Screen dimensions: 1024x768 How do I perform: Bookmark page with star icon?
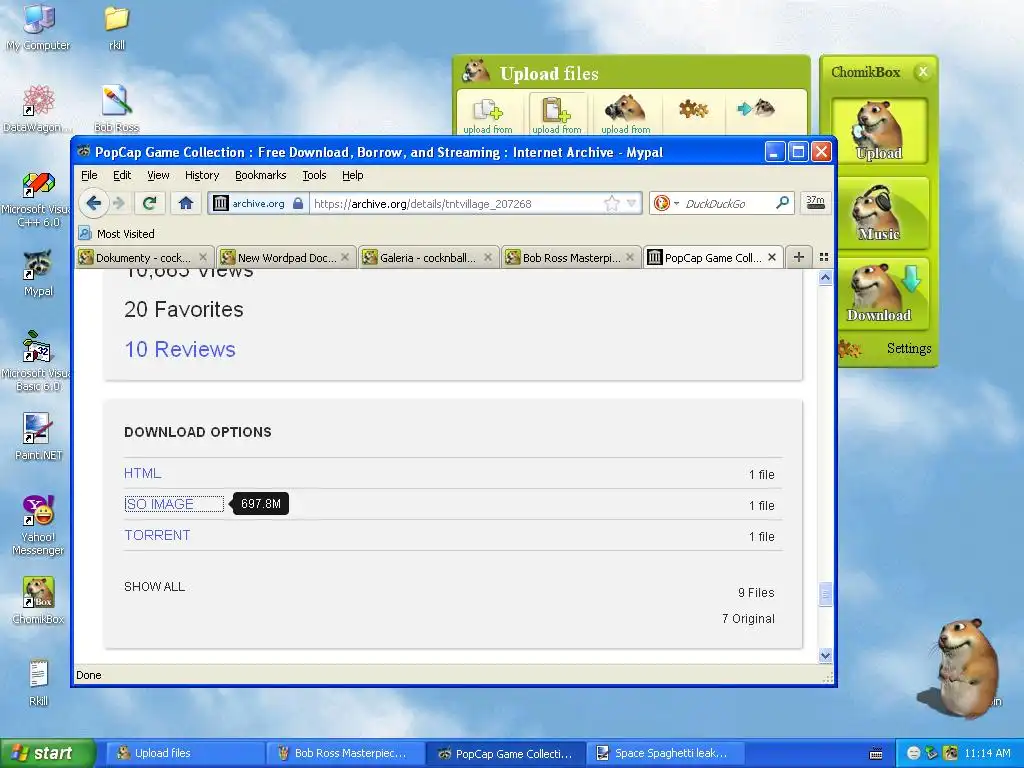tap(611, 203)
